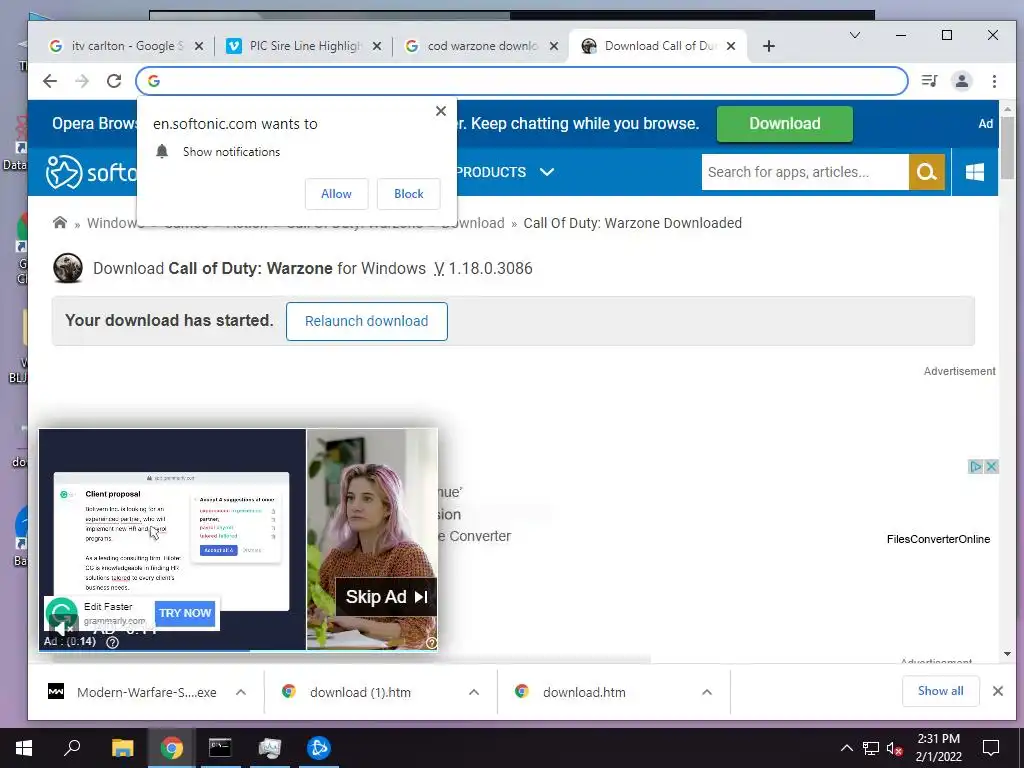Click TRY NOW on Grammarly ad
Viewport: 1024px width, 768px height.
[x=185, y=613]
